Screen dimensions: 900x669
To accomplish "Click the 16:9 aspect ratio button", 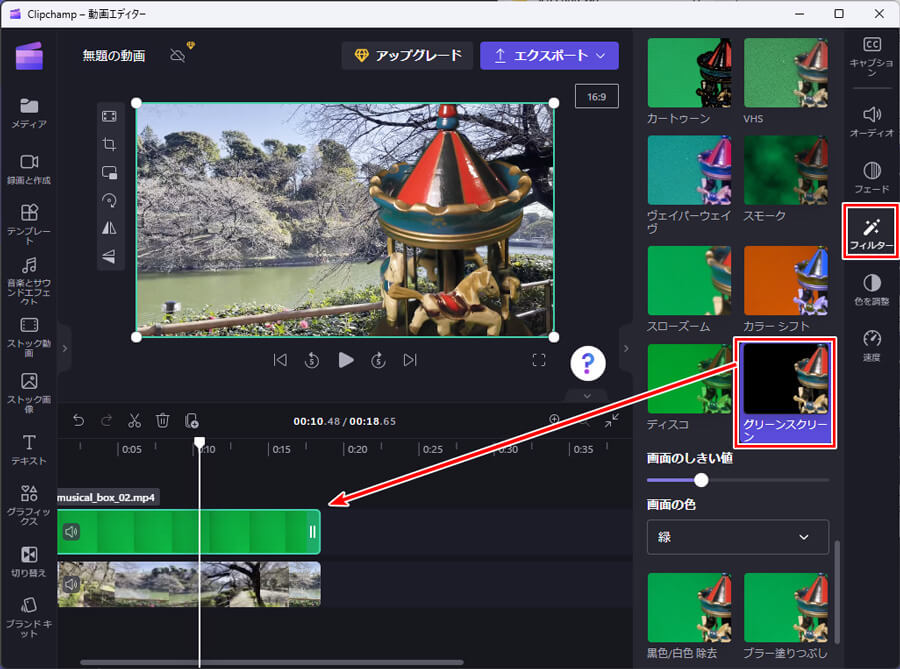I will point(596,96).
